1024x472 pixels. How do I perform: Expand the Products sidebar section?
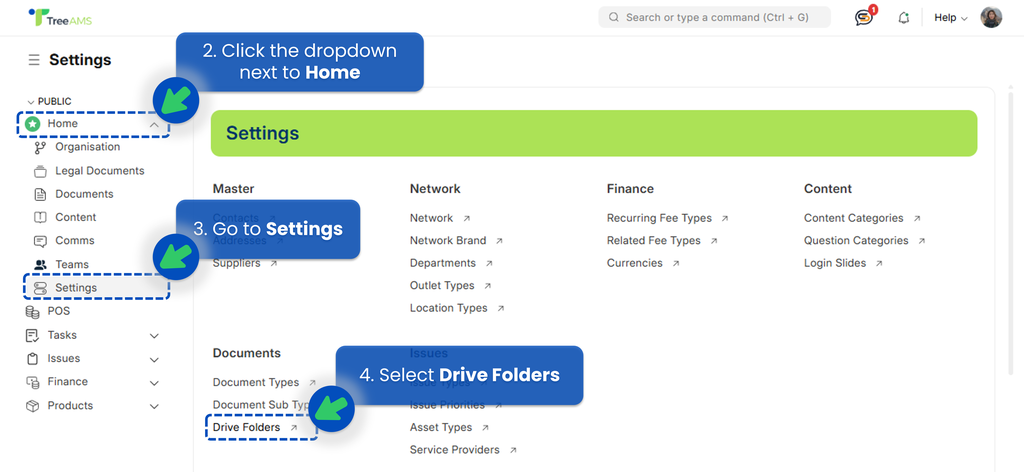click(154, 406)
